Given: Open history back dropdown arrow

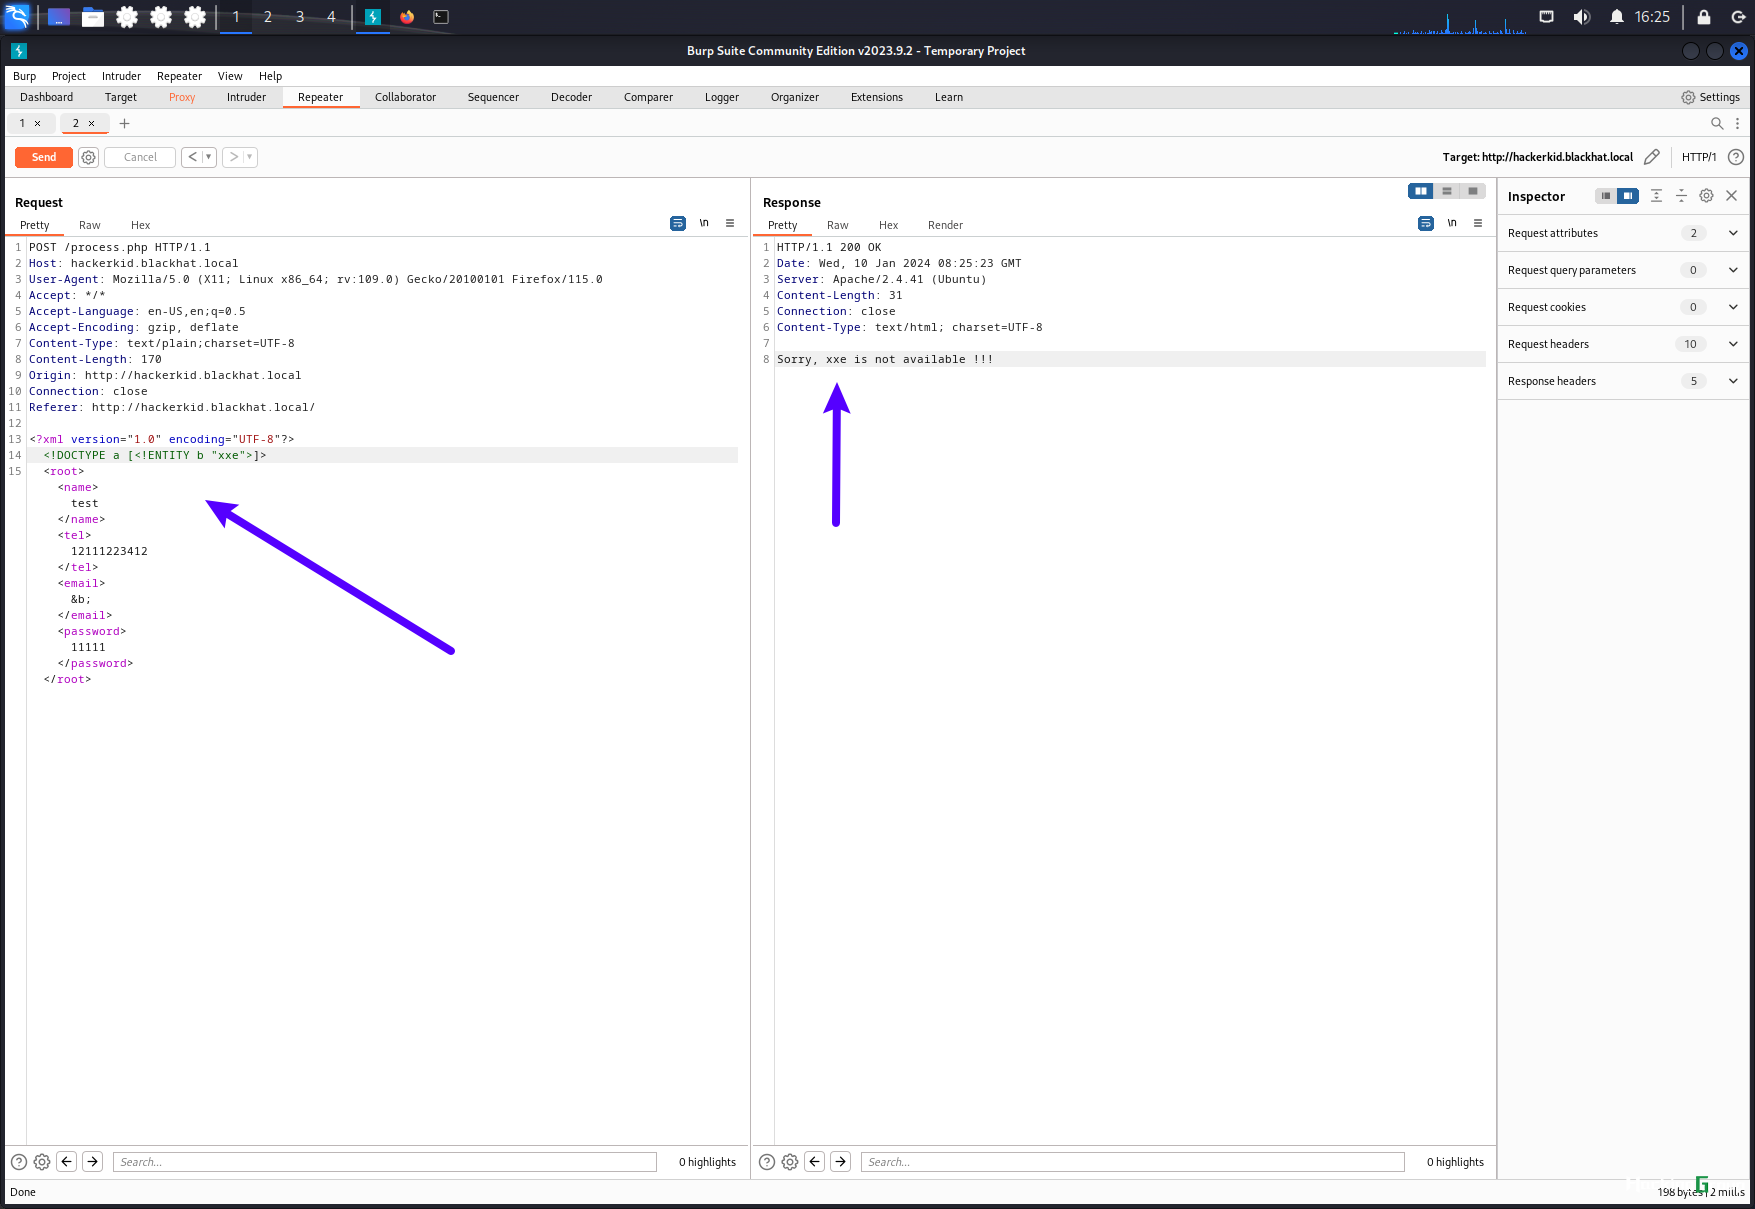Looking at the screenshot, I should pos(209,157).
